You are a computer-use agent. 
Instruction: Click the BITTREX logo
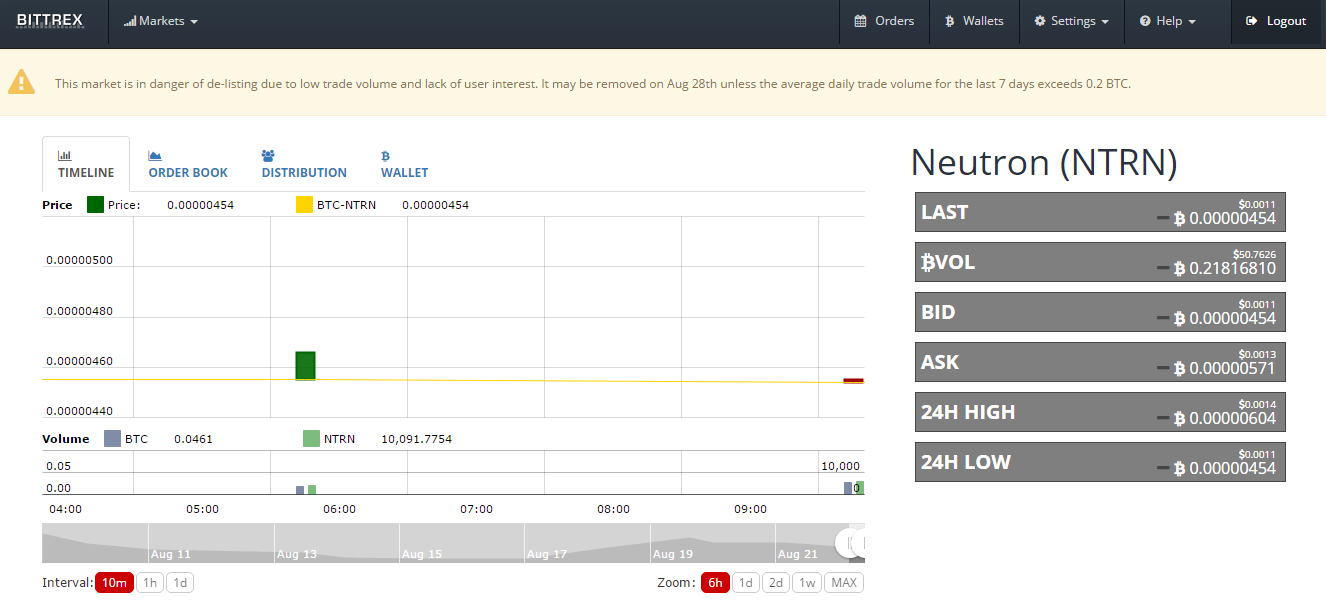(x=50, y=20)
